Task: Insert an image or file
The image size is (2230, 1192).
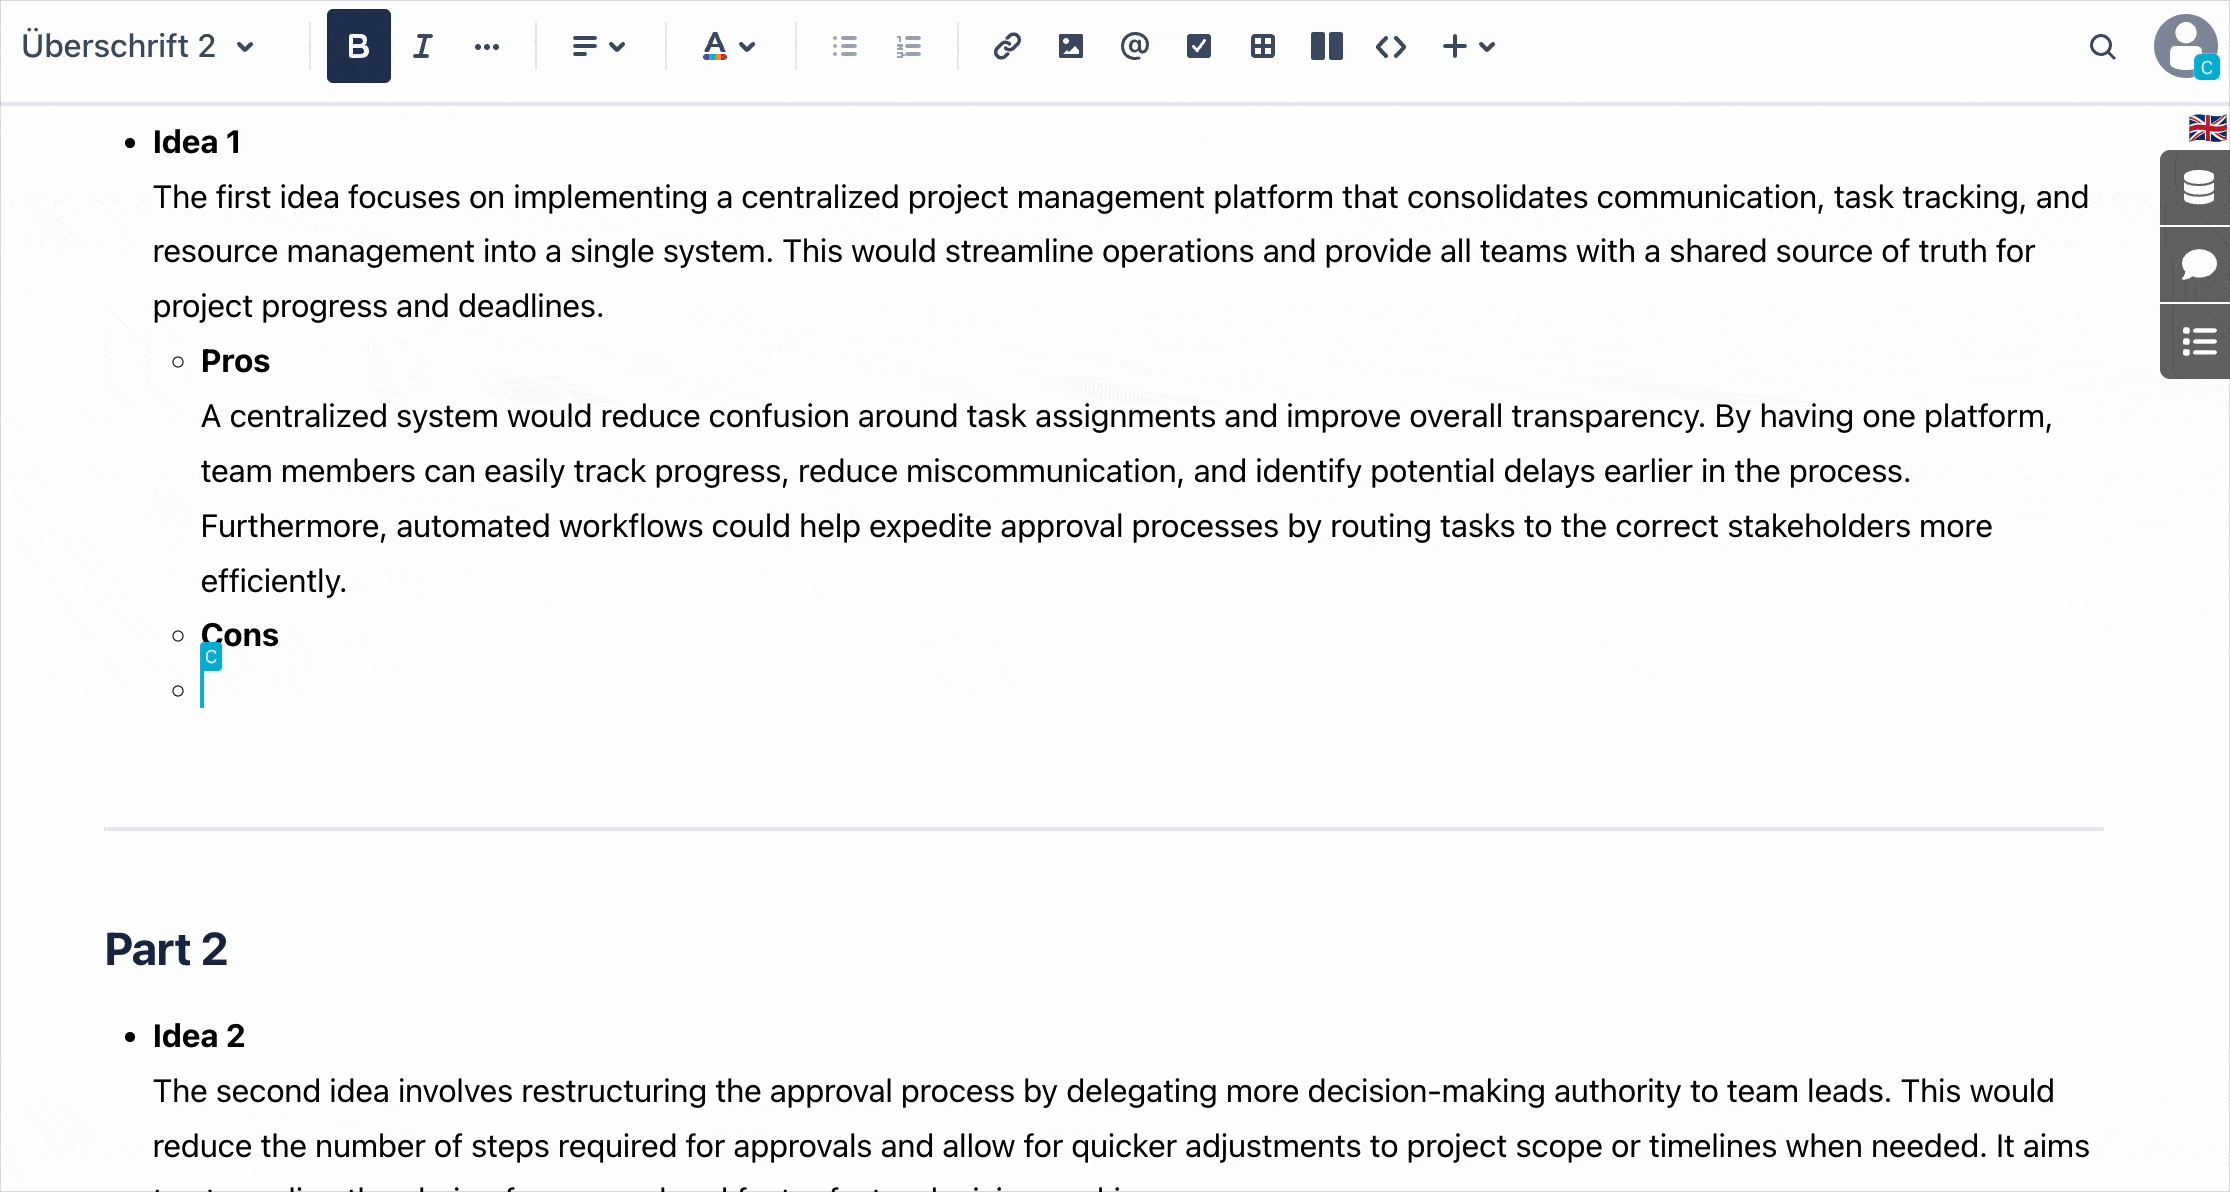Action: [1070, 46]
